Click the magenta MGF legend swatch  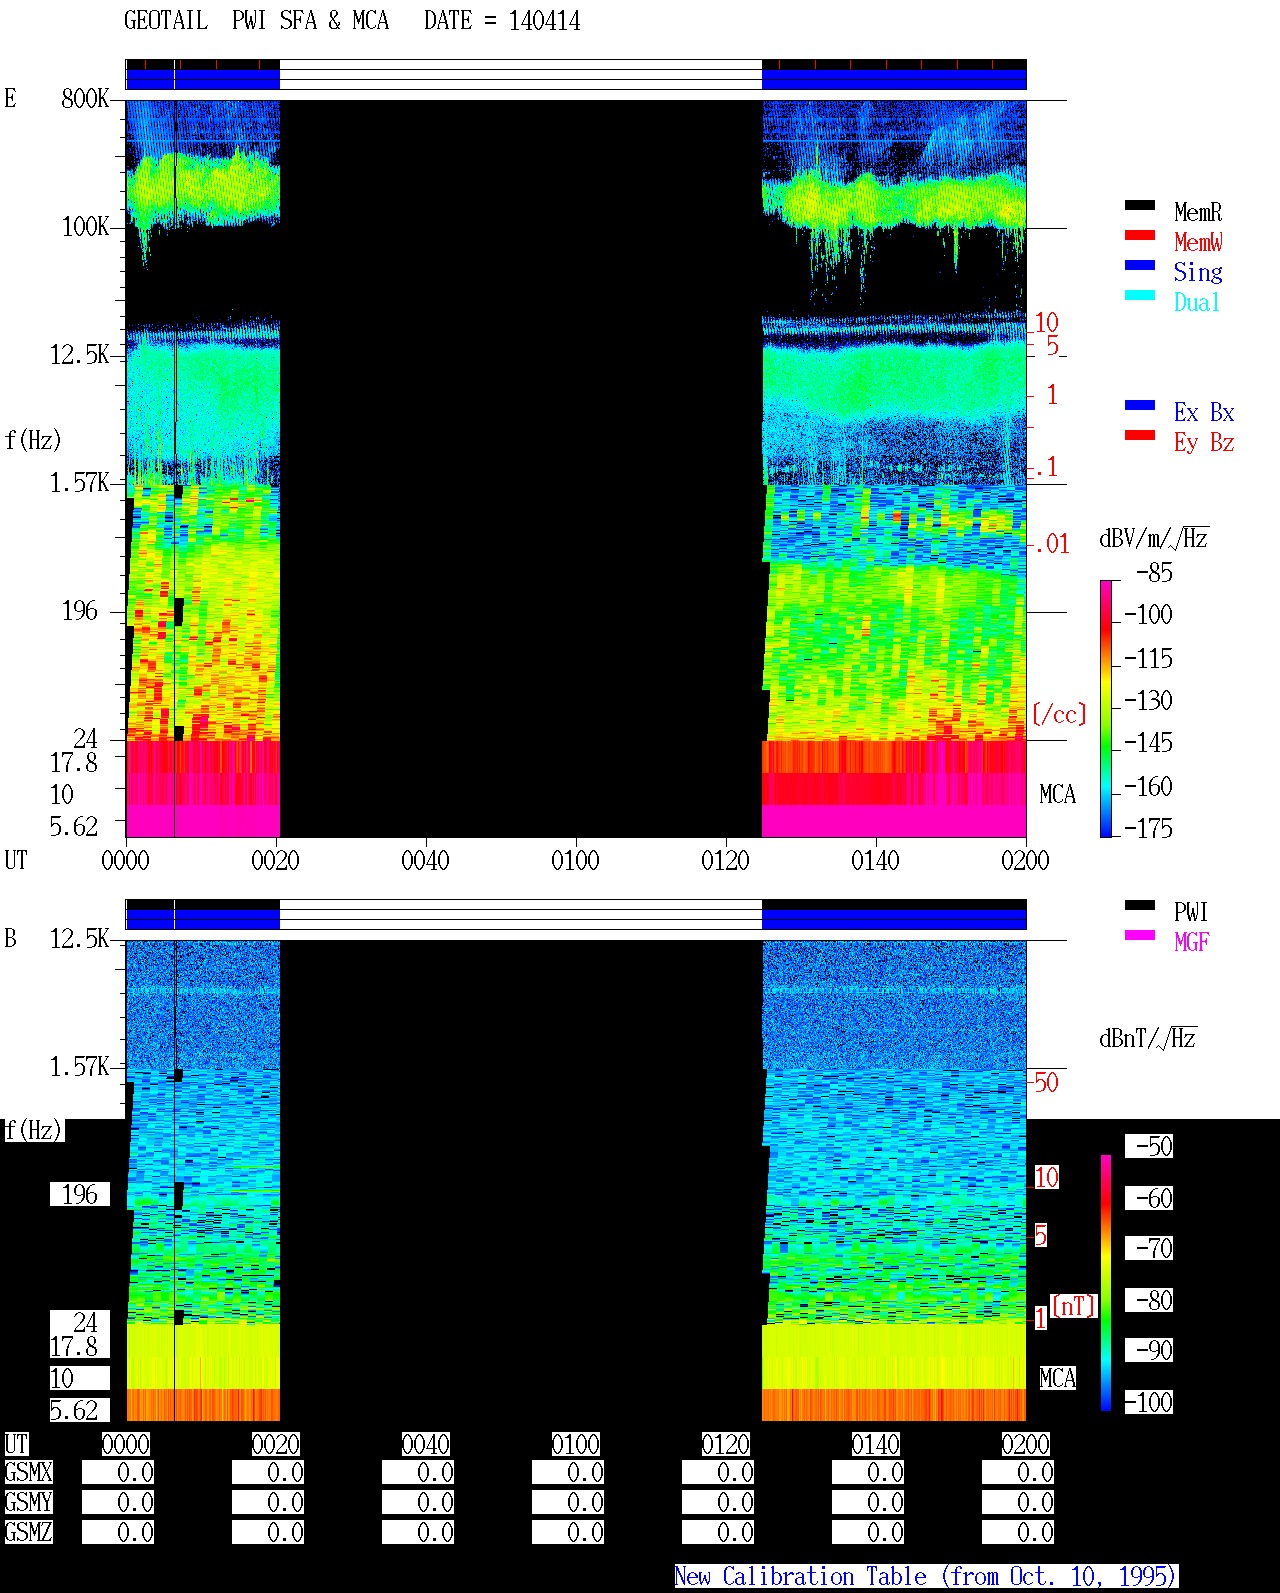point(1140,936)
